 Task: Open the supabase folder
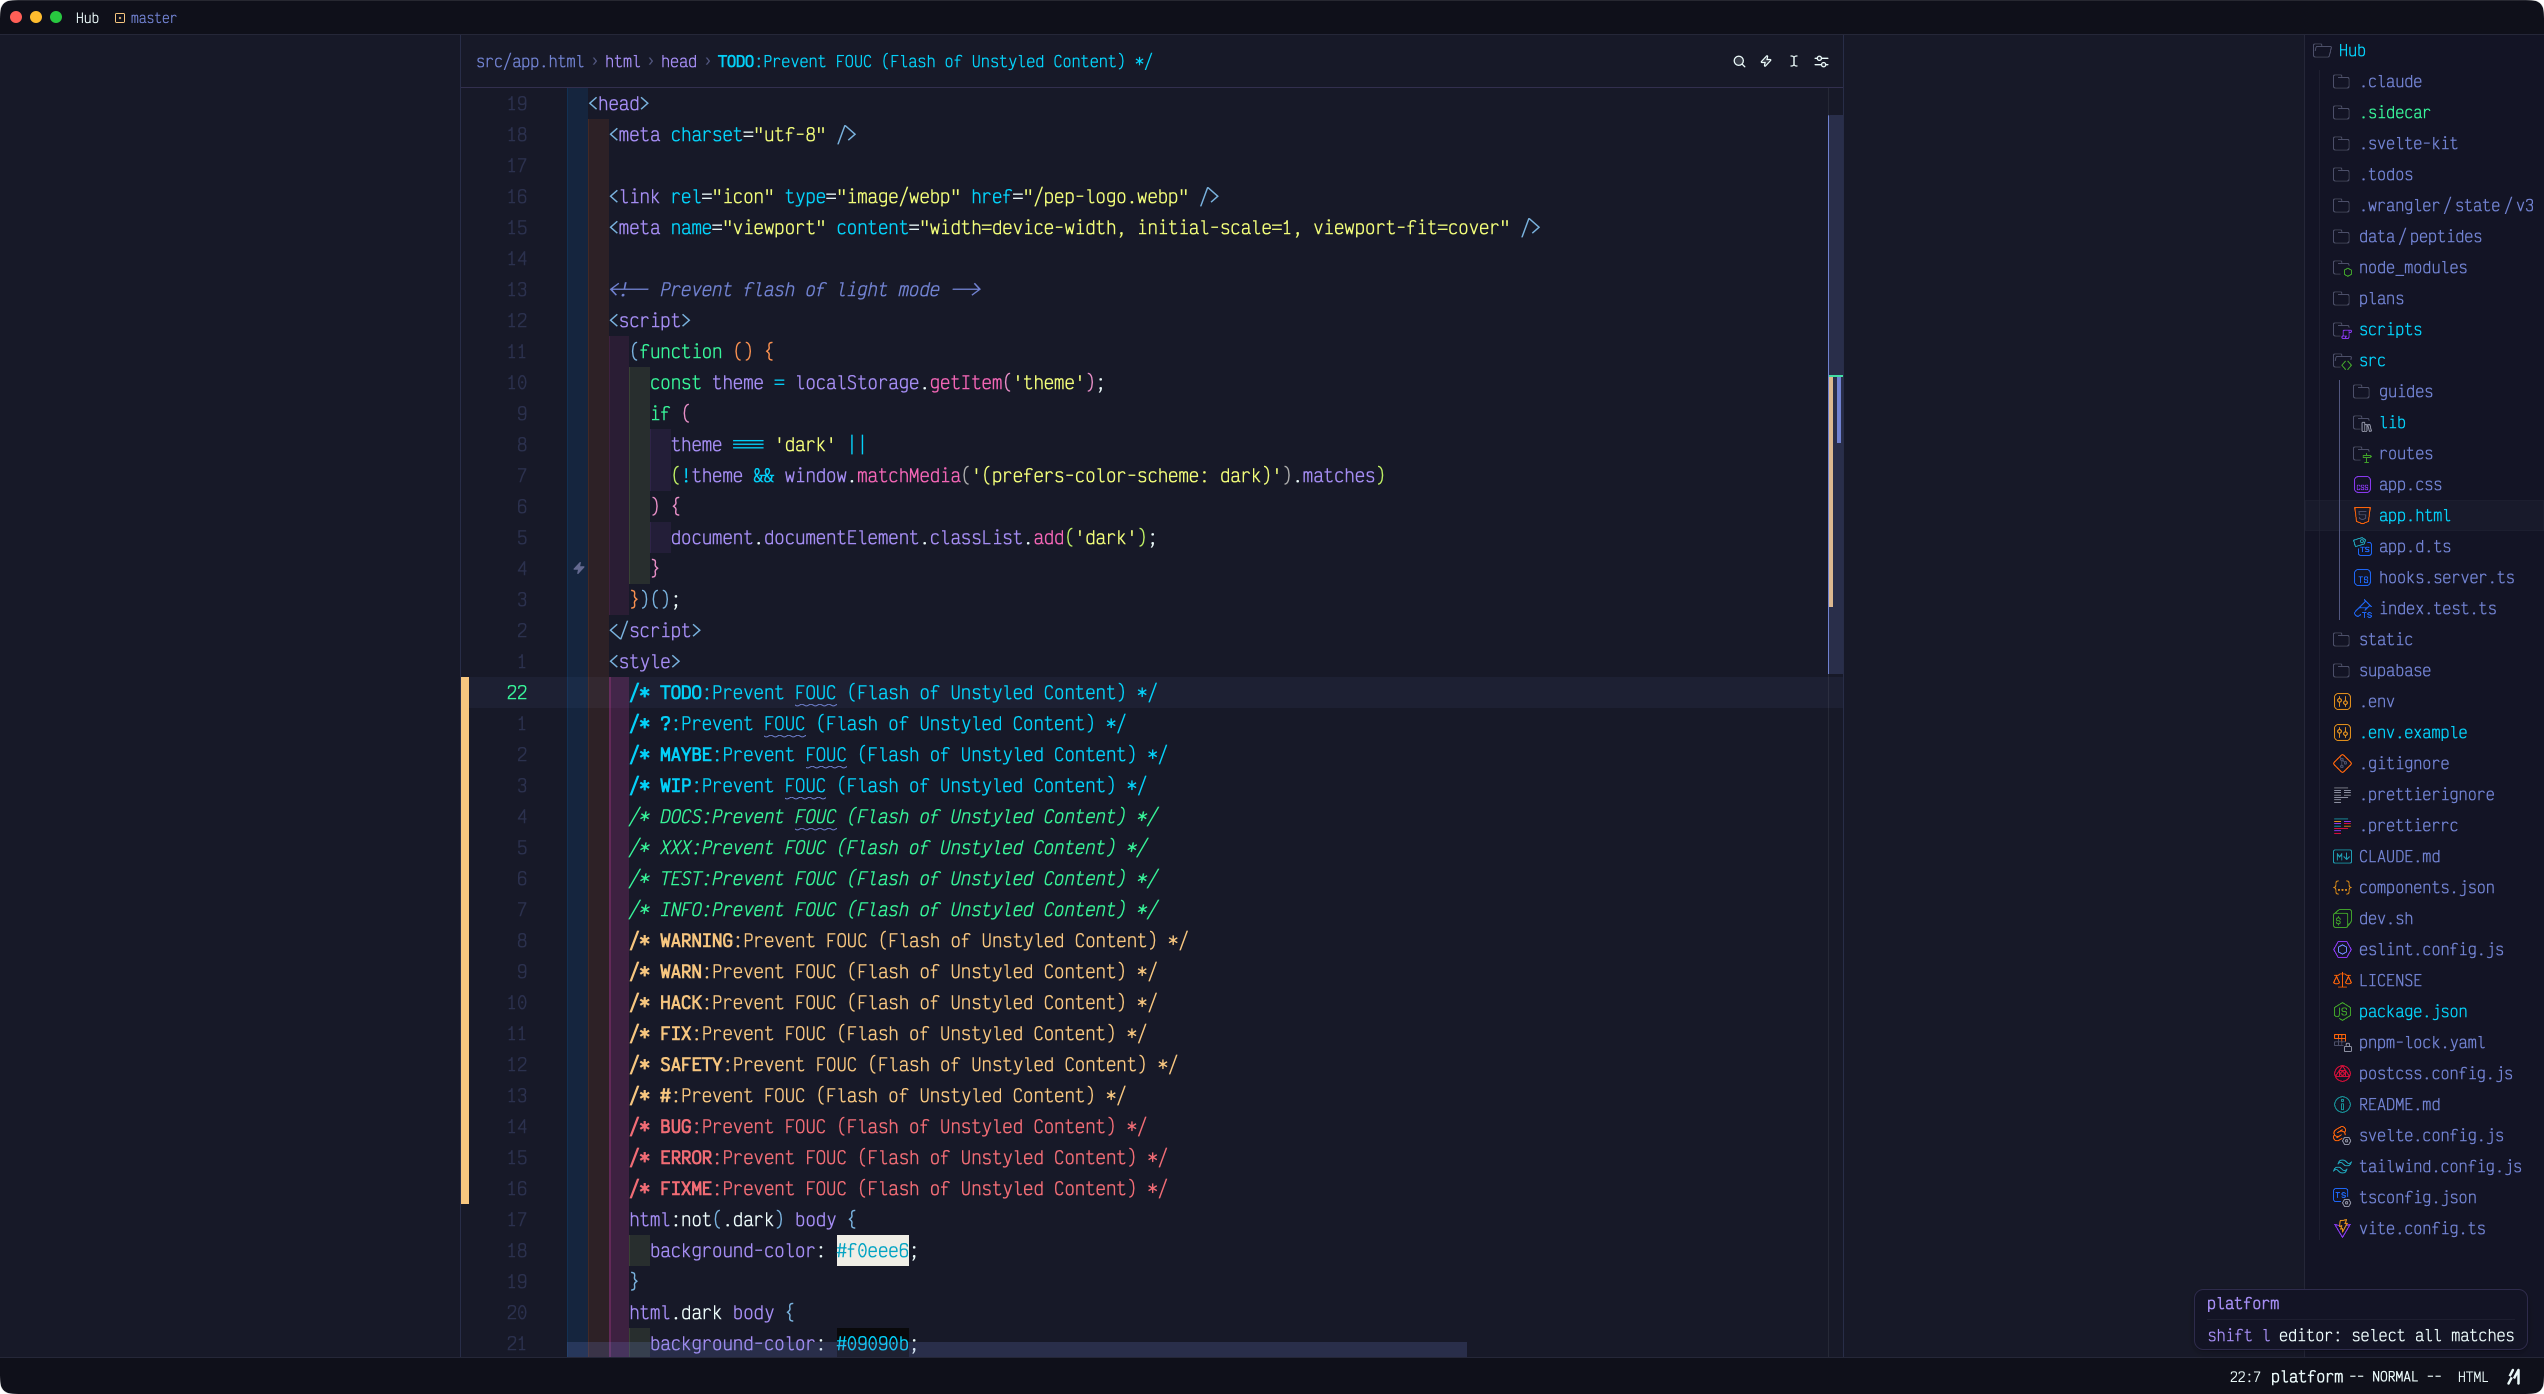tap(2394, 671)
